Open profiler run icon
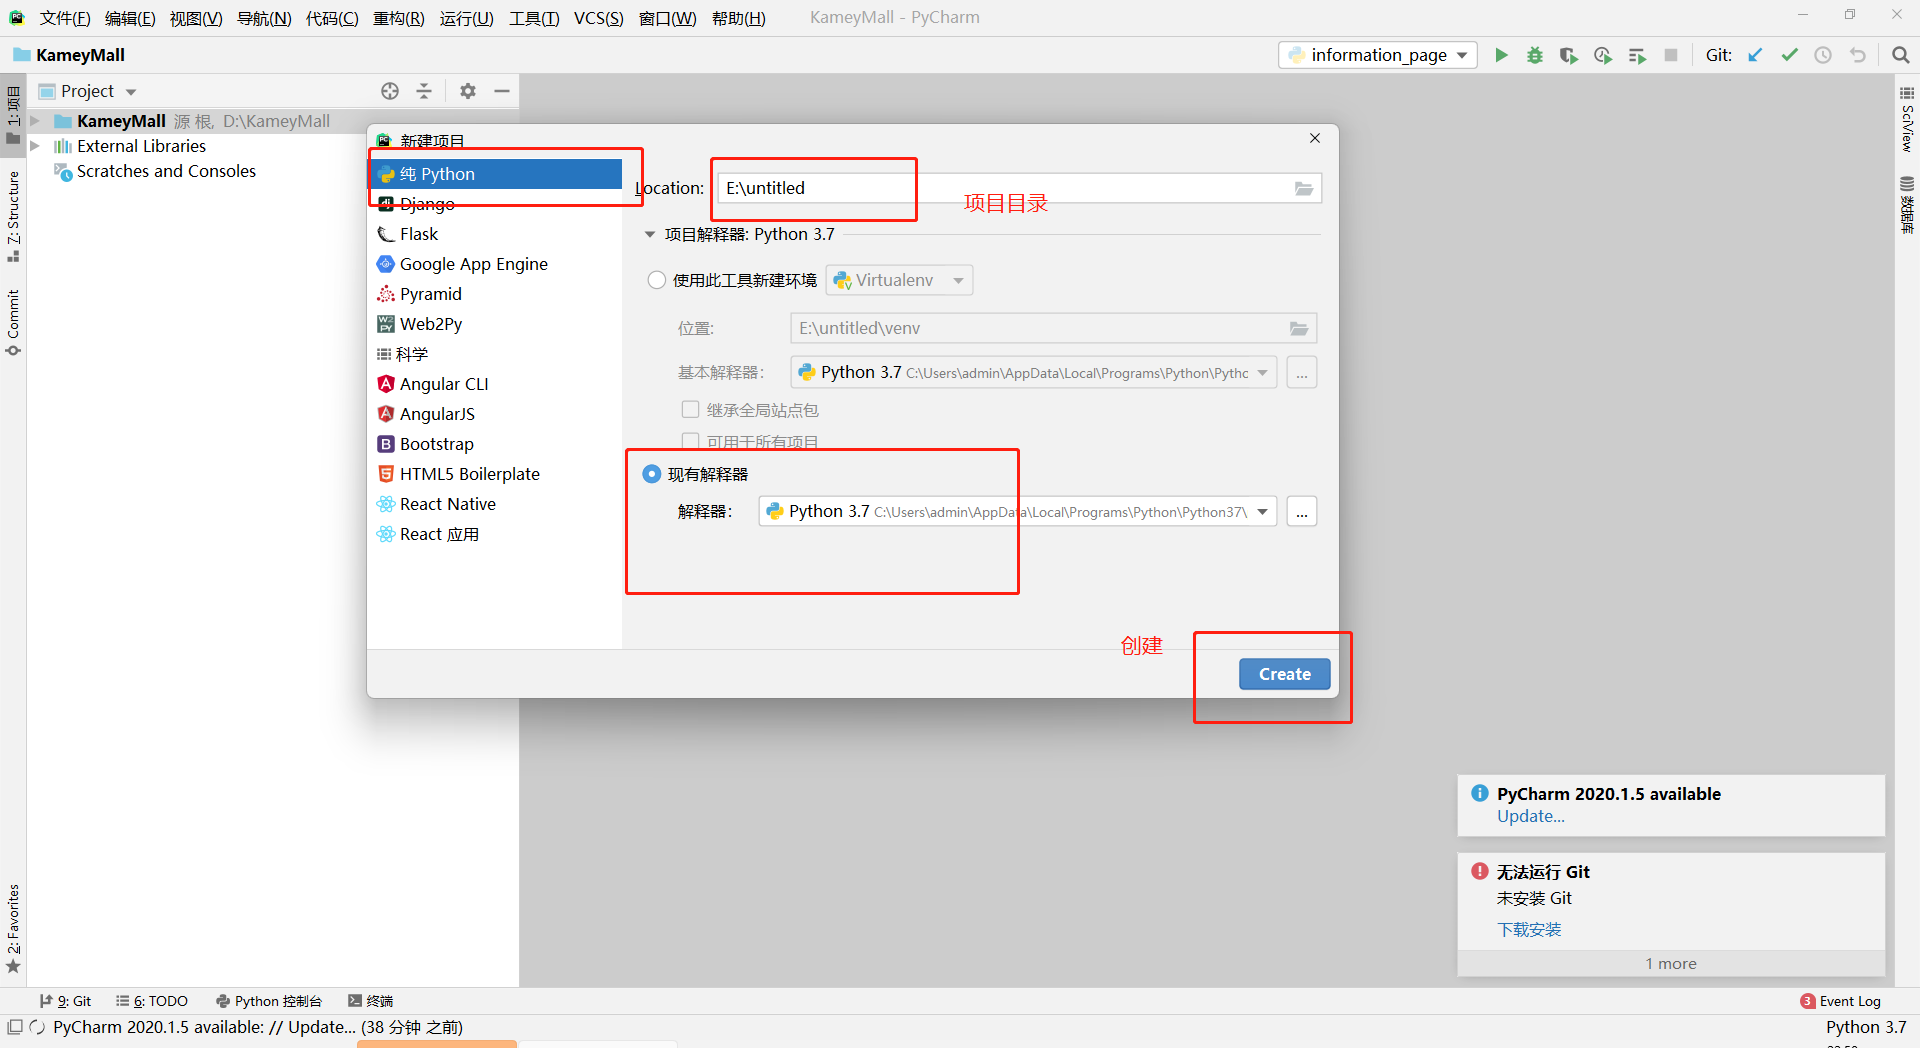This screenshot has height=1048, width=1920. pyautogui.click(x=1603, y=55)
